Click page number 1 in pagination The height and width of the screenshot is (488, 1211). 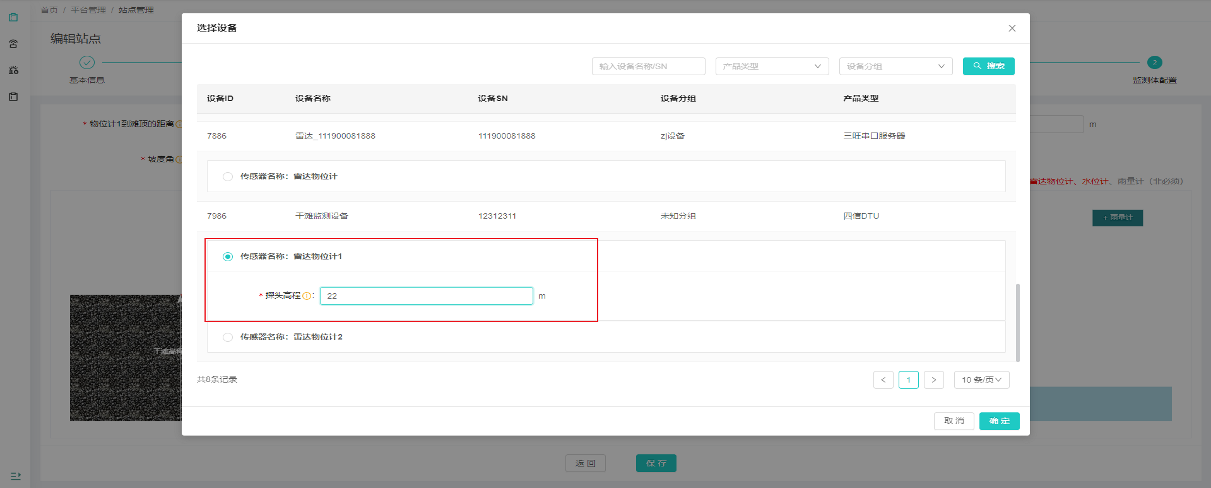tap(908, 380)
